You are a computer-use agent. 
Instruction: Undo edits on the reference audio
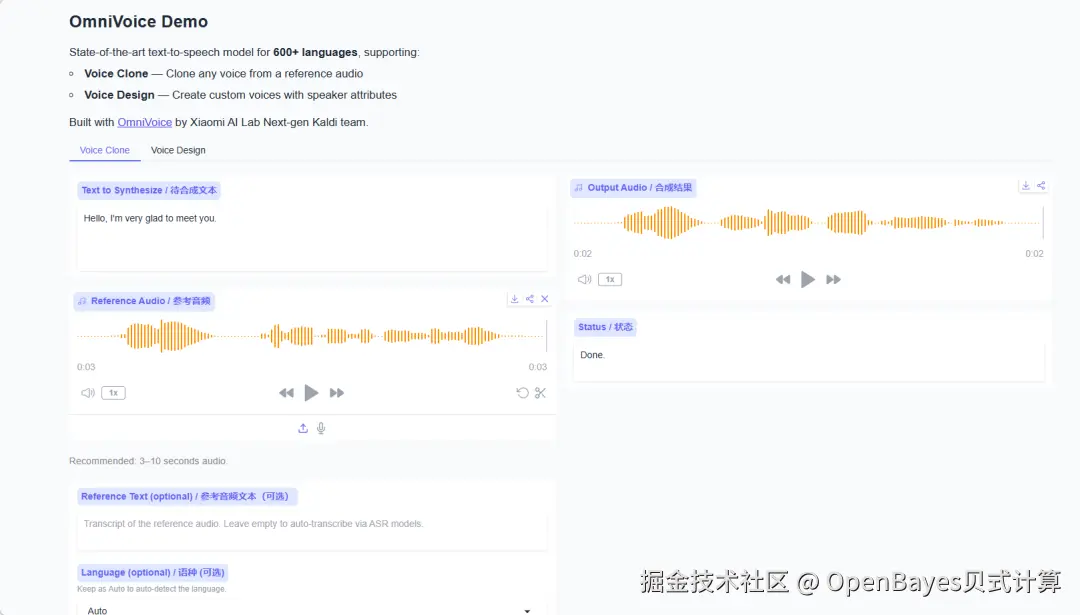coord(522,393)
